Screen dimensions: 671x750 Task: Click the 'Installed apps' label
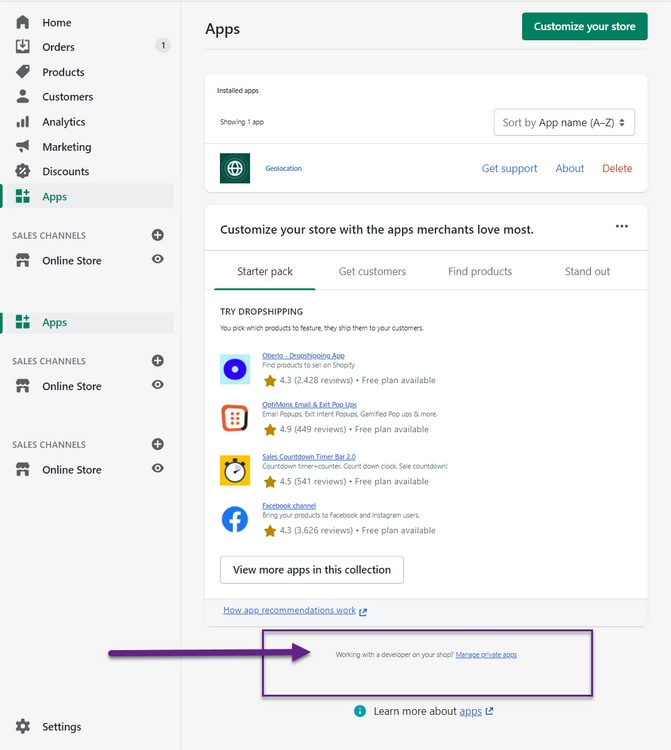(238, 90)
